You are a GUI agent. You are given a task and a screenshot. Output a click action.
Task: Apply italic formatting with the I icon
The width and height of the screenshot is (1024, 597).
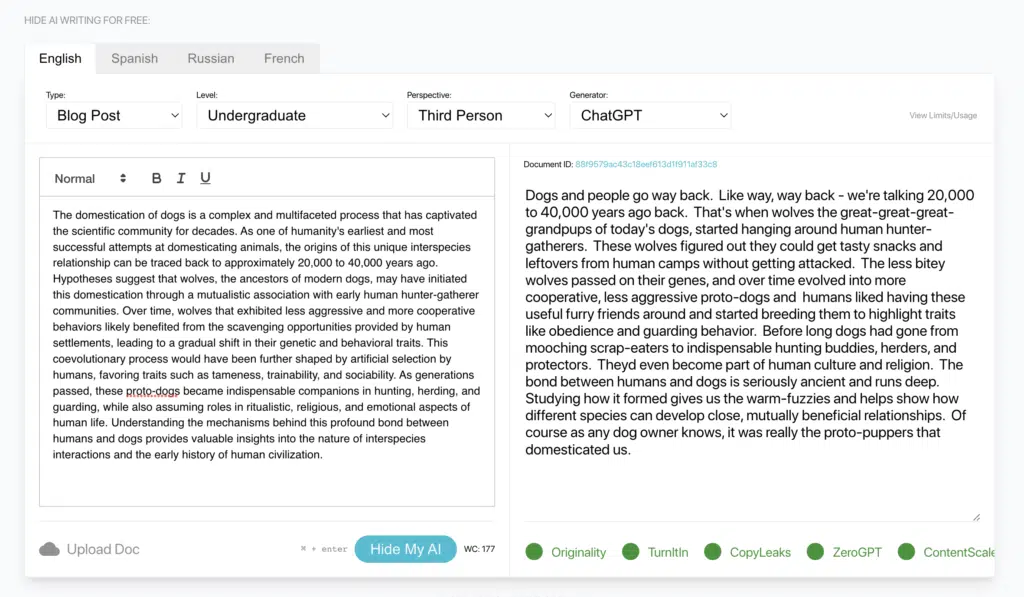point(181,178)
